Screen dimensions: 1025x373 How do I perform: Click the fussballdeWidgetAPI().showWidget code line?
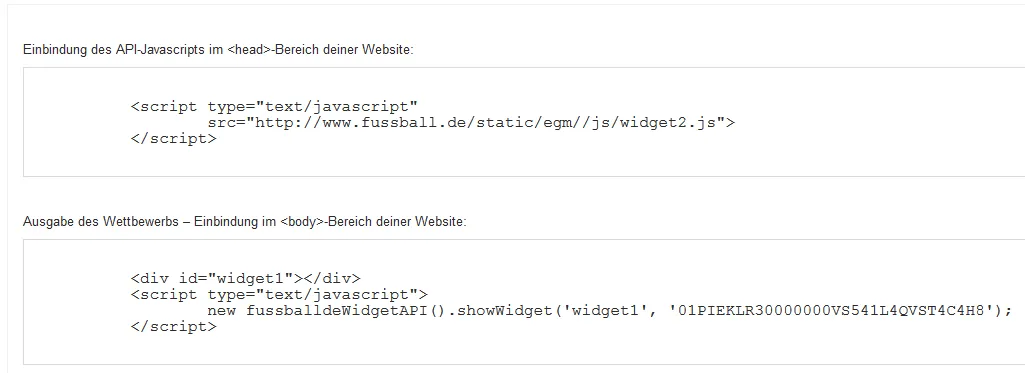610,310
